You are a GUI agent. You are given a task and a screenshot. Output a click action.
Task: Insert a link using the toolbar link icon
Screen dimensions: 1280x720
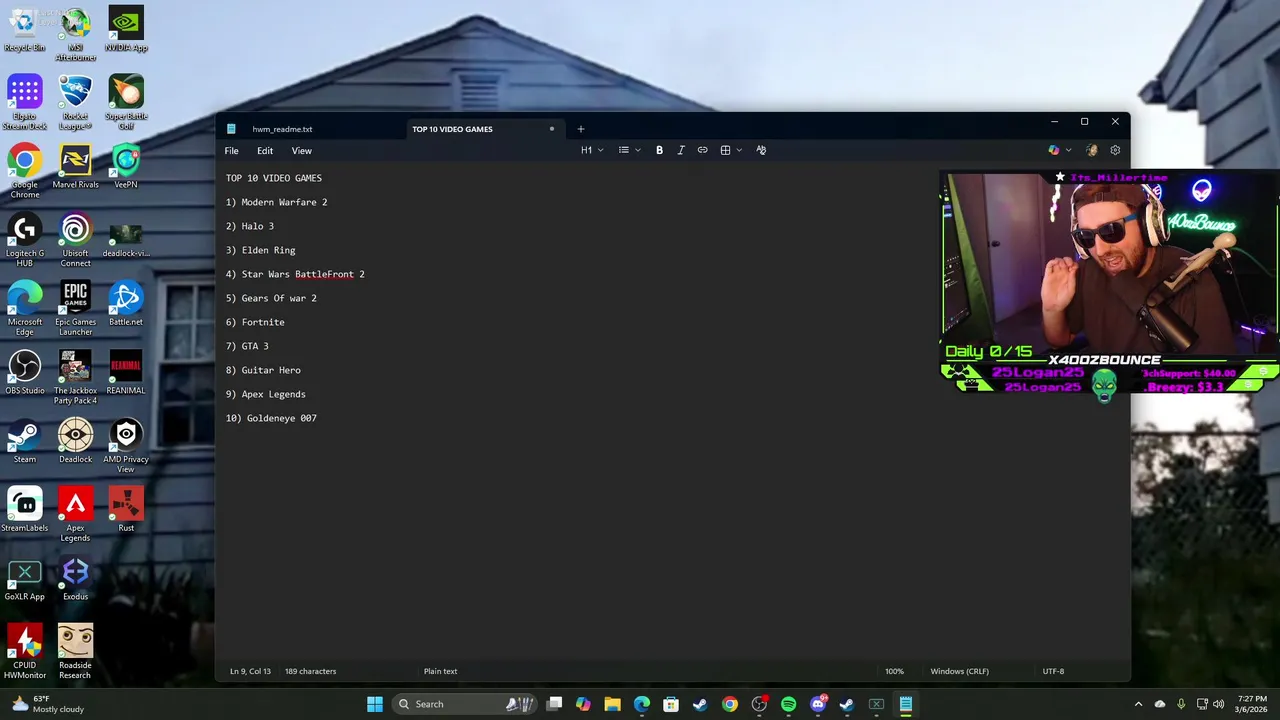702,150
